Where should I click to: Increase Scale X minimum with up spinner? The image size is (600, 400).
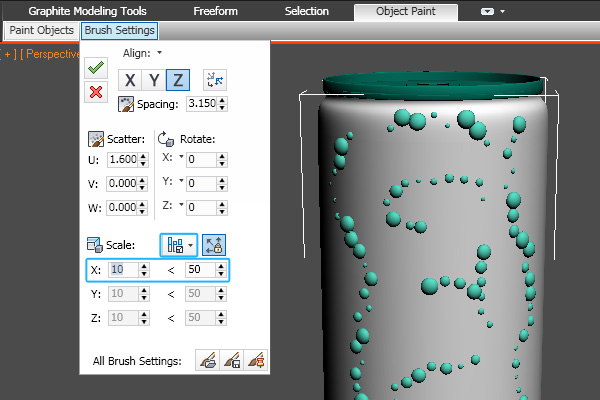coord(144,266)
